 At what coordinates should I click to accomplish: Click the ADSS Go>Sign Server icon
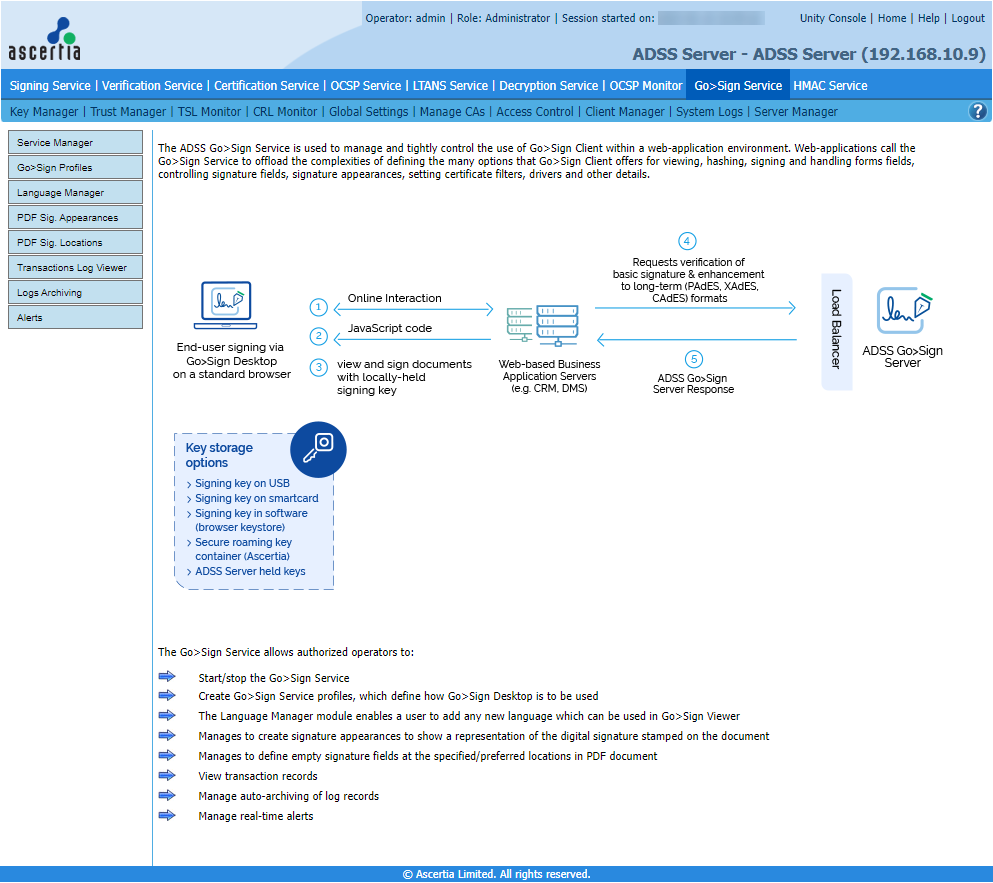903,311
